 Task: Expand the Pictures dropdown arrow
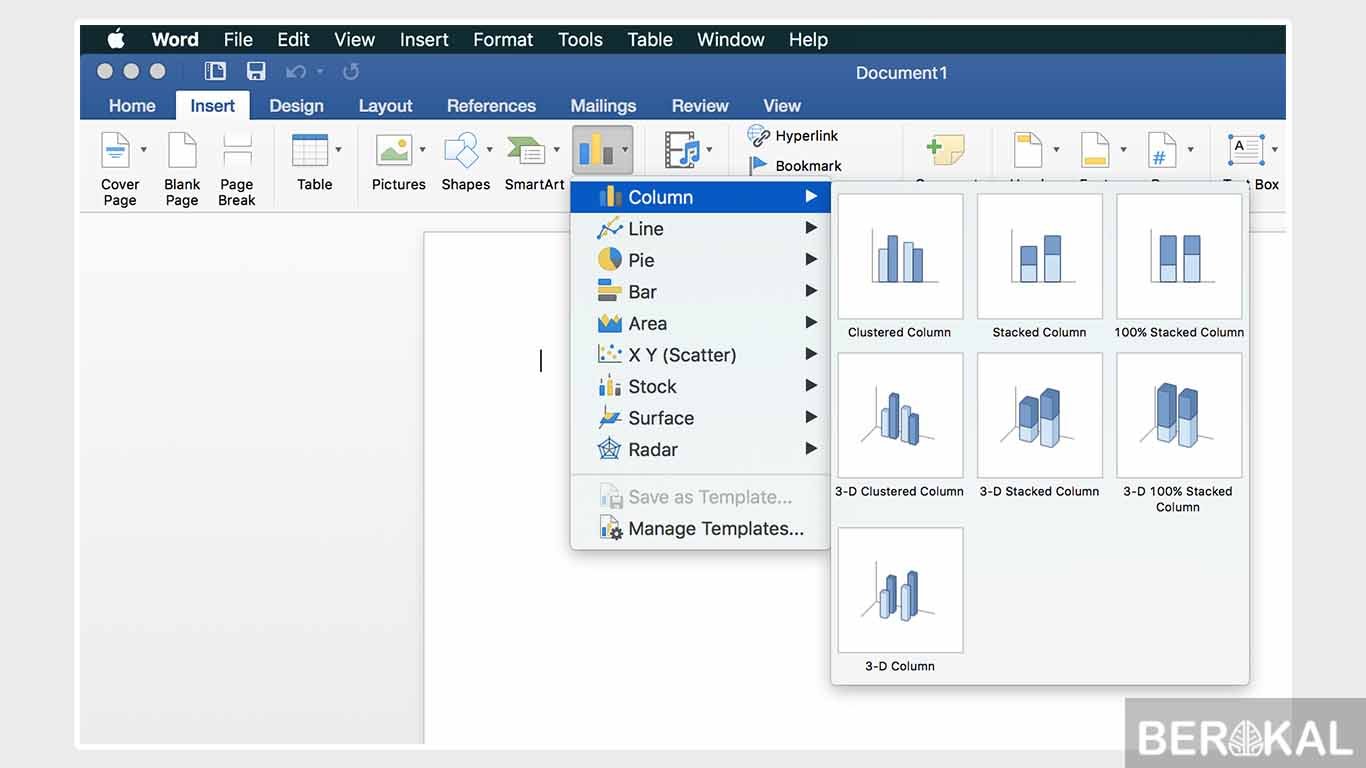pyautogui.click(x=422, y=150)
